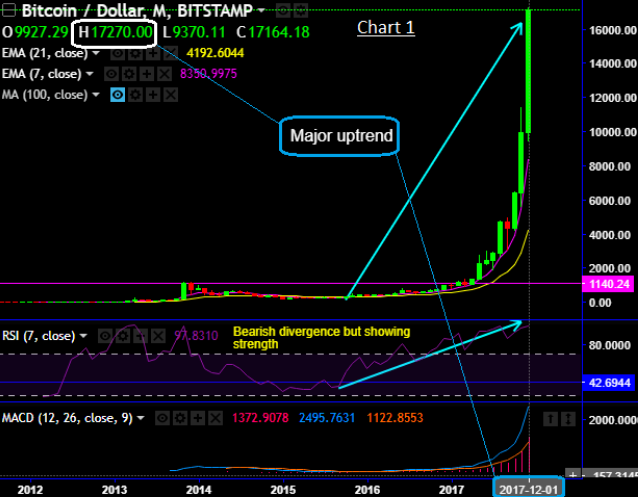The width and height of the screenshot is (638, 497).
Task: Expand dropdown arrow of EMA (7, close)
Action: tap(90, 74)
